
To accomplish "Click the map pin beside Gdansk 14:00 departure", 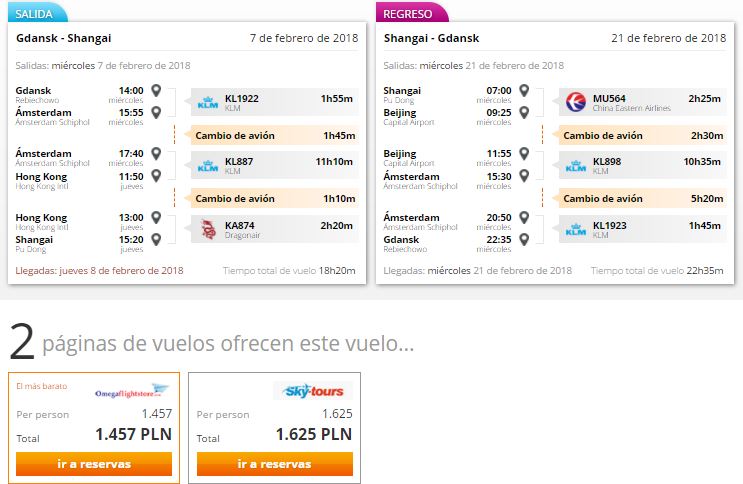I will pyautogui.click(x=156, y=90).
